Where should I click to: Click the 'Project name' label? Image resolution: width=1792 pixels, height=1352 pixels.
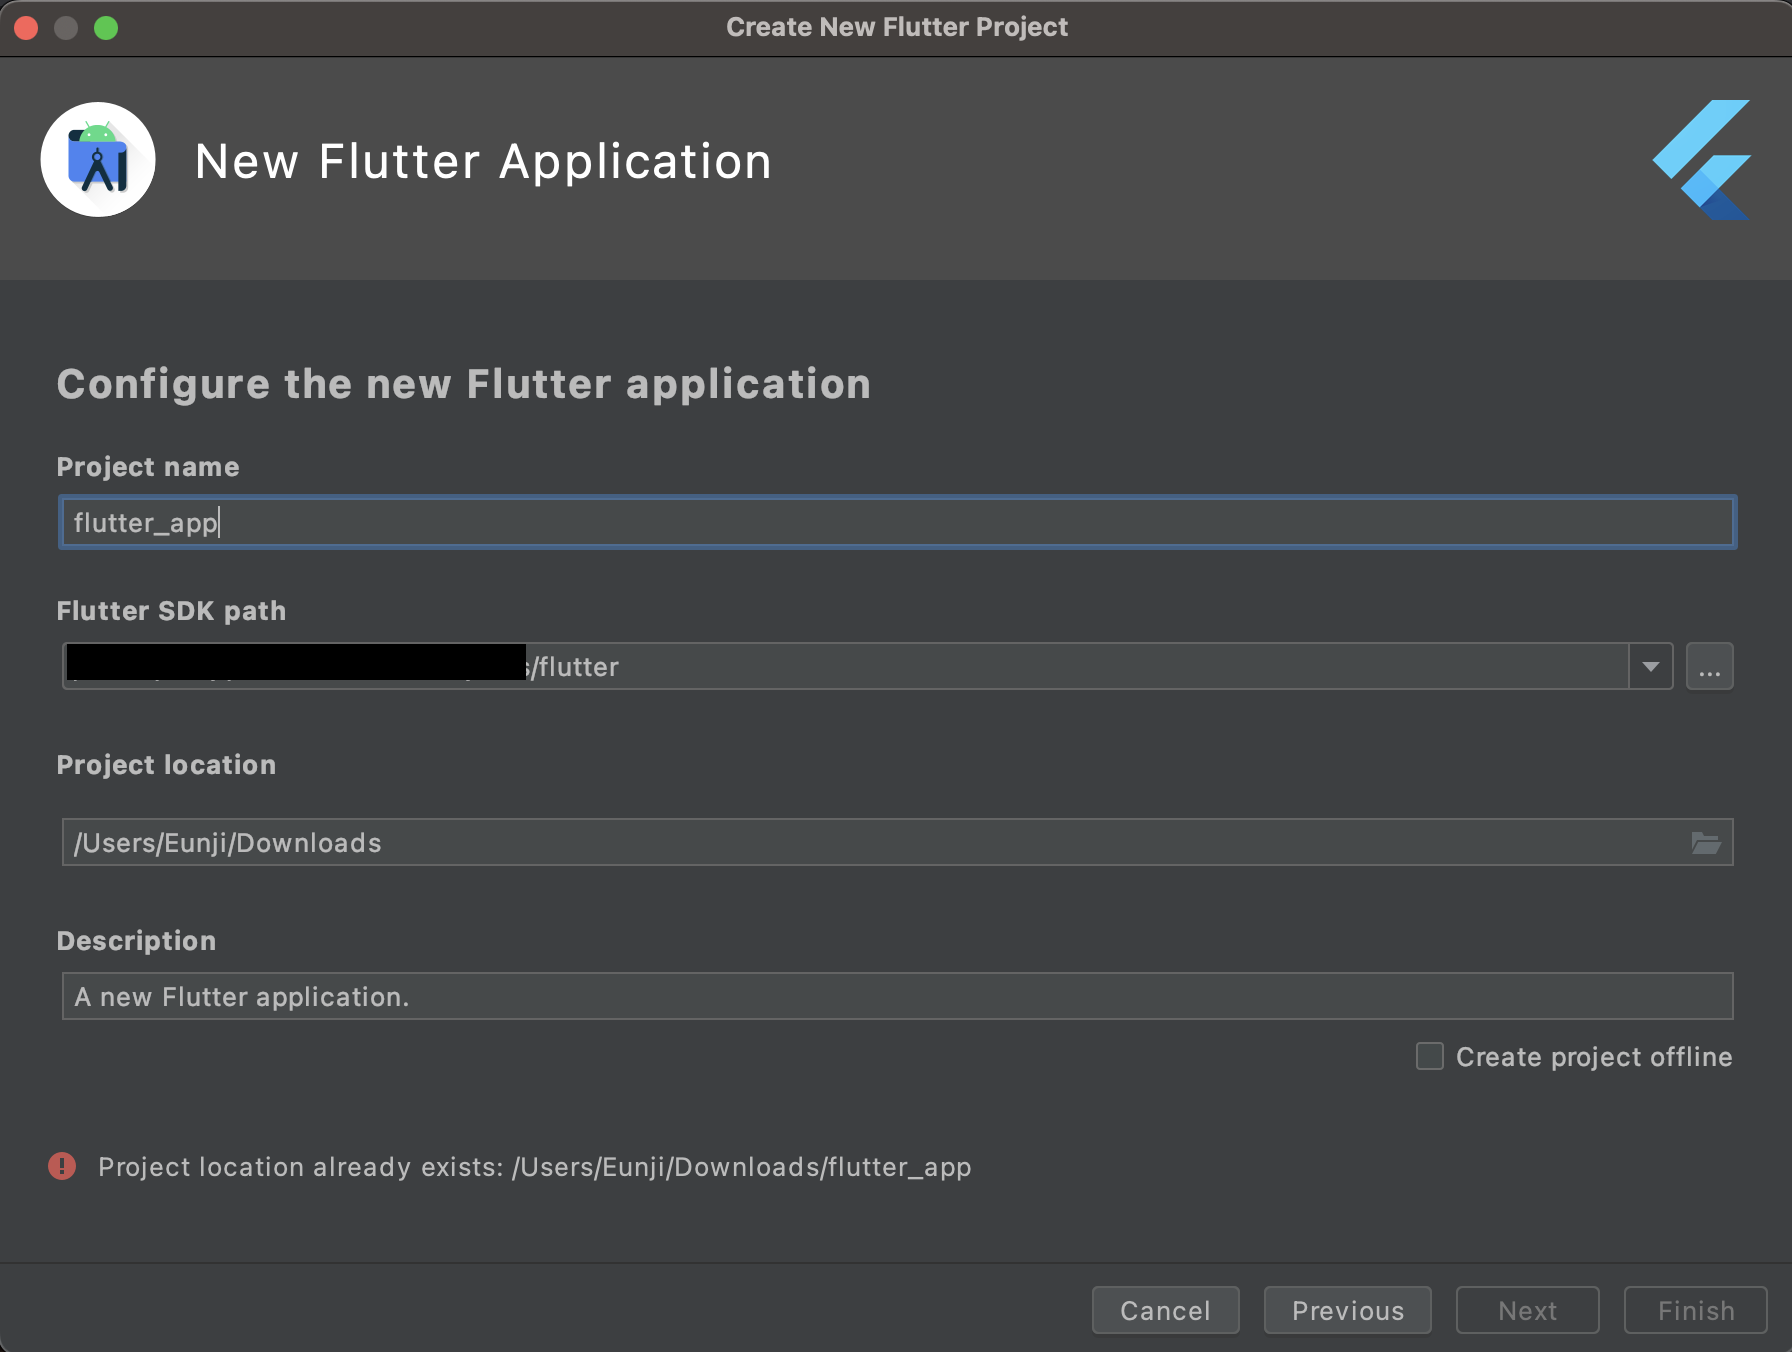(148, 467)
